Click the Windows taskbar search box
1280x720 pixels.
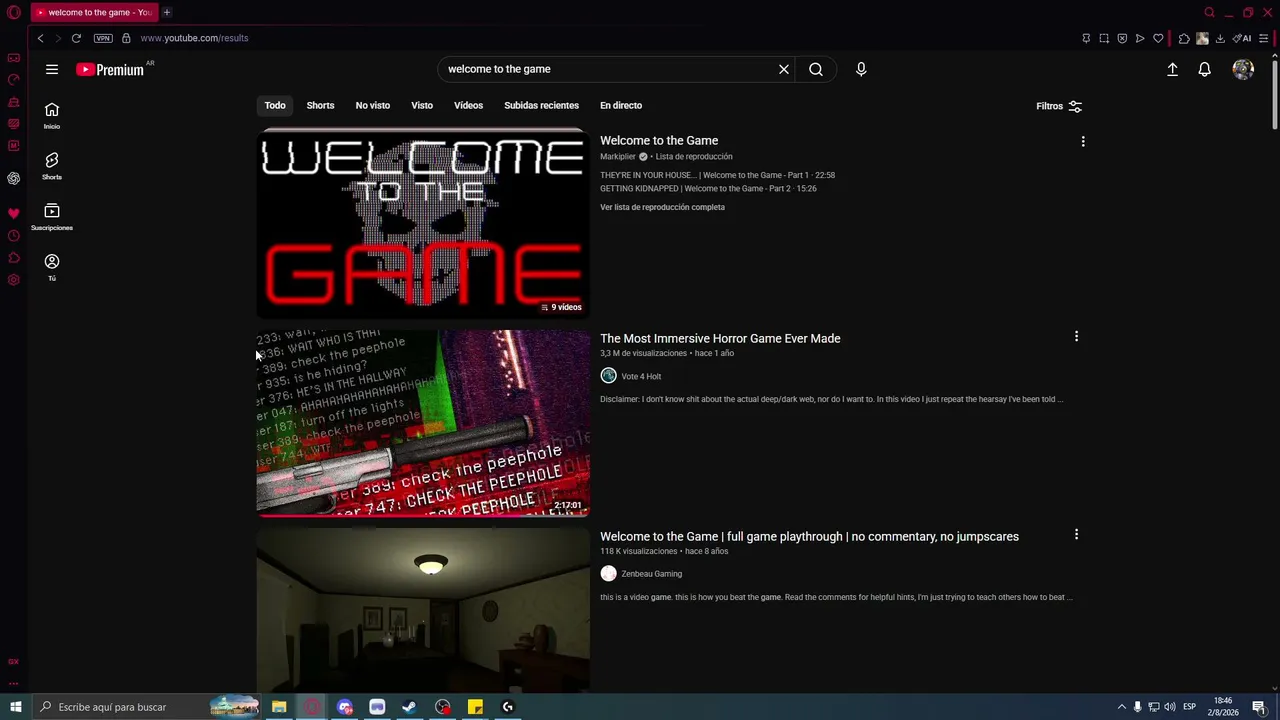click(x=147, y=707)
